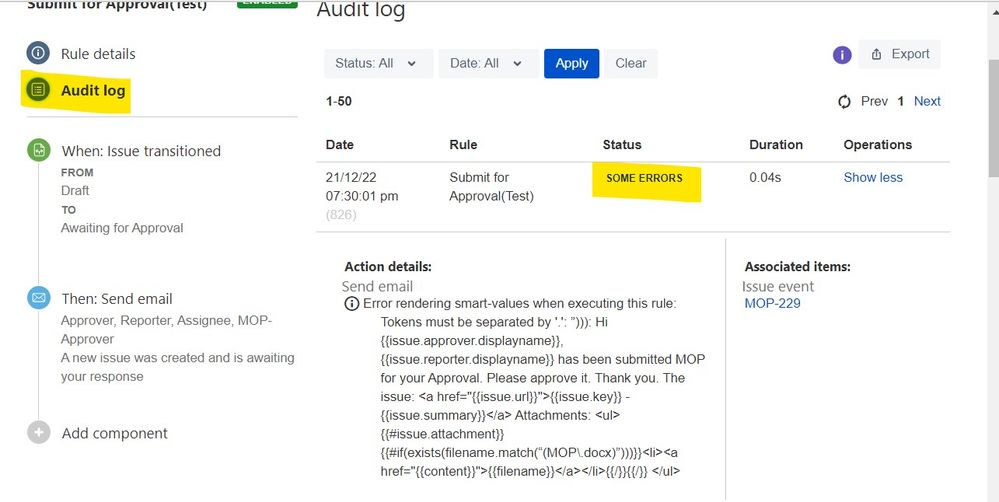Click the Prev page link

pos(874,101)
